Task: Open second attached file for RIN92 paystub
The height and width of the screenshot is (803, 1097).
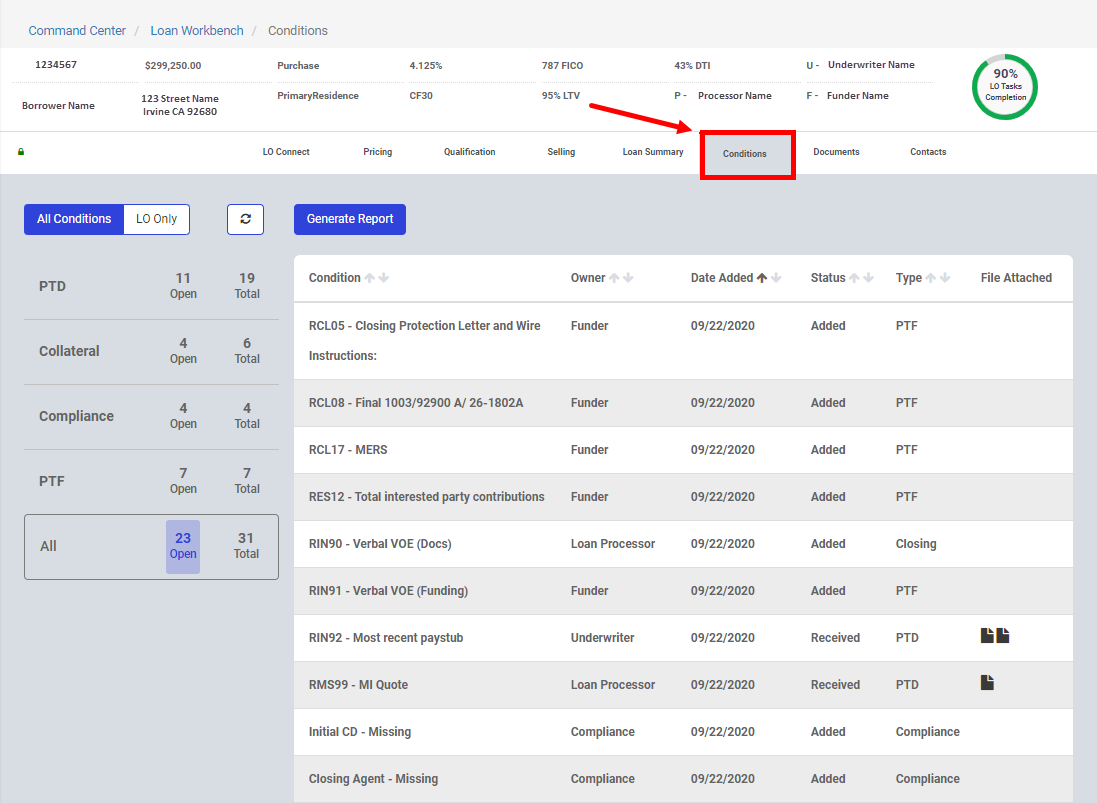Action: pos(1003,636)
